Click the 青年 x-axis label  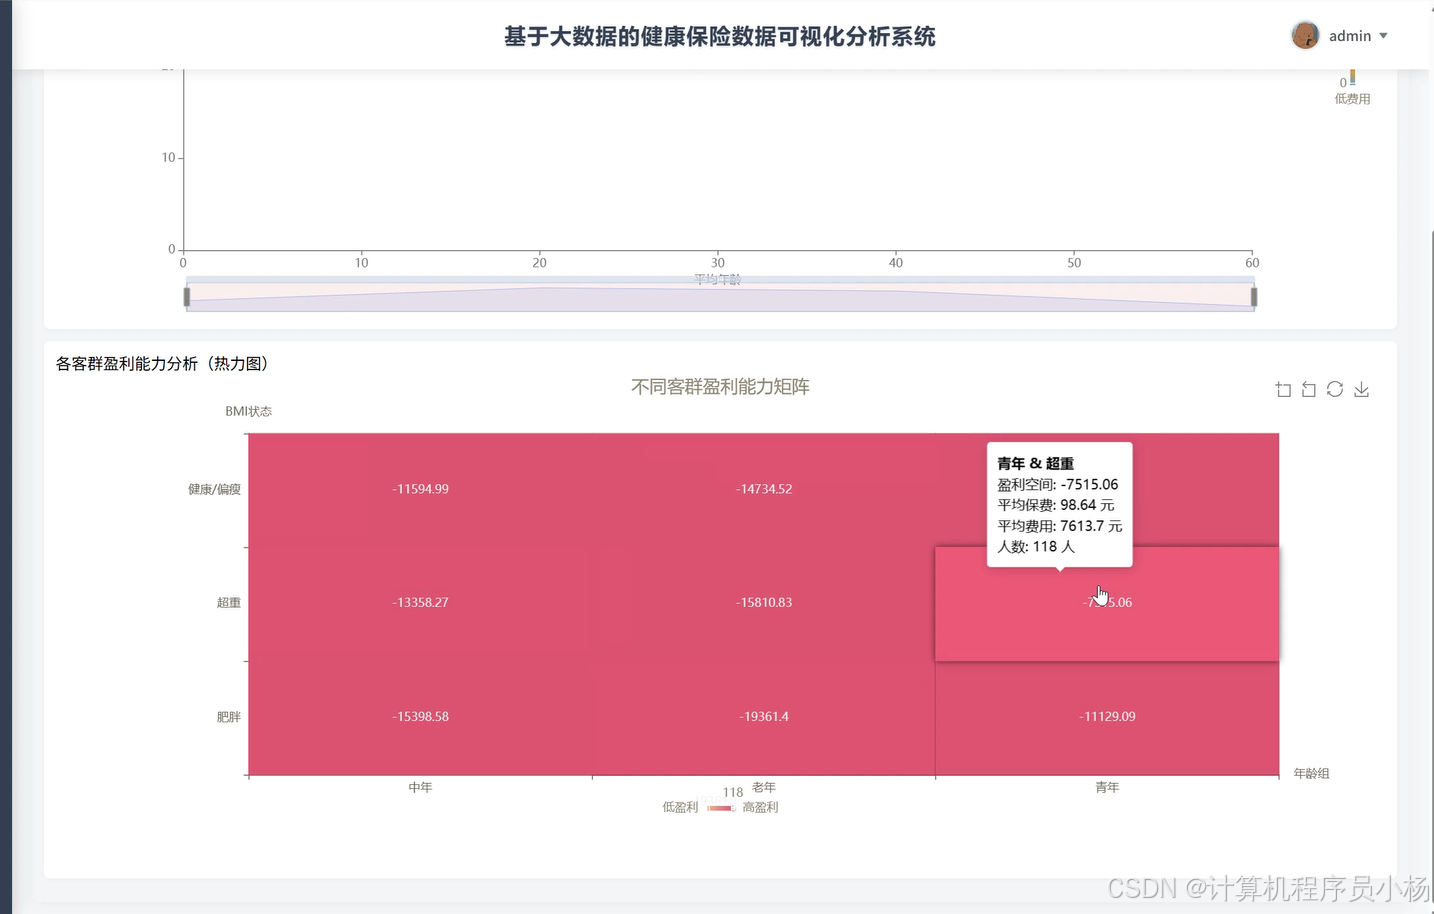1107,788
